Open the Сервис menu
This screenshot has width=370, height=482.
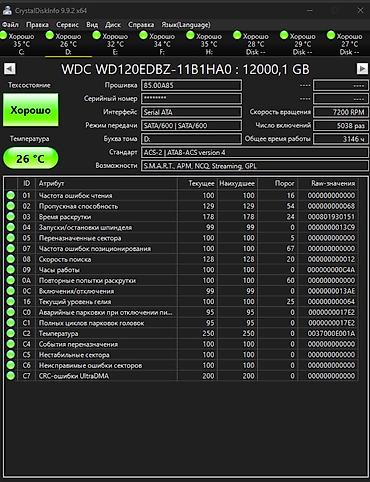[x=67, y=25]
